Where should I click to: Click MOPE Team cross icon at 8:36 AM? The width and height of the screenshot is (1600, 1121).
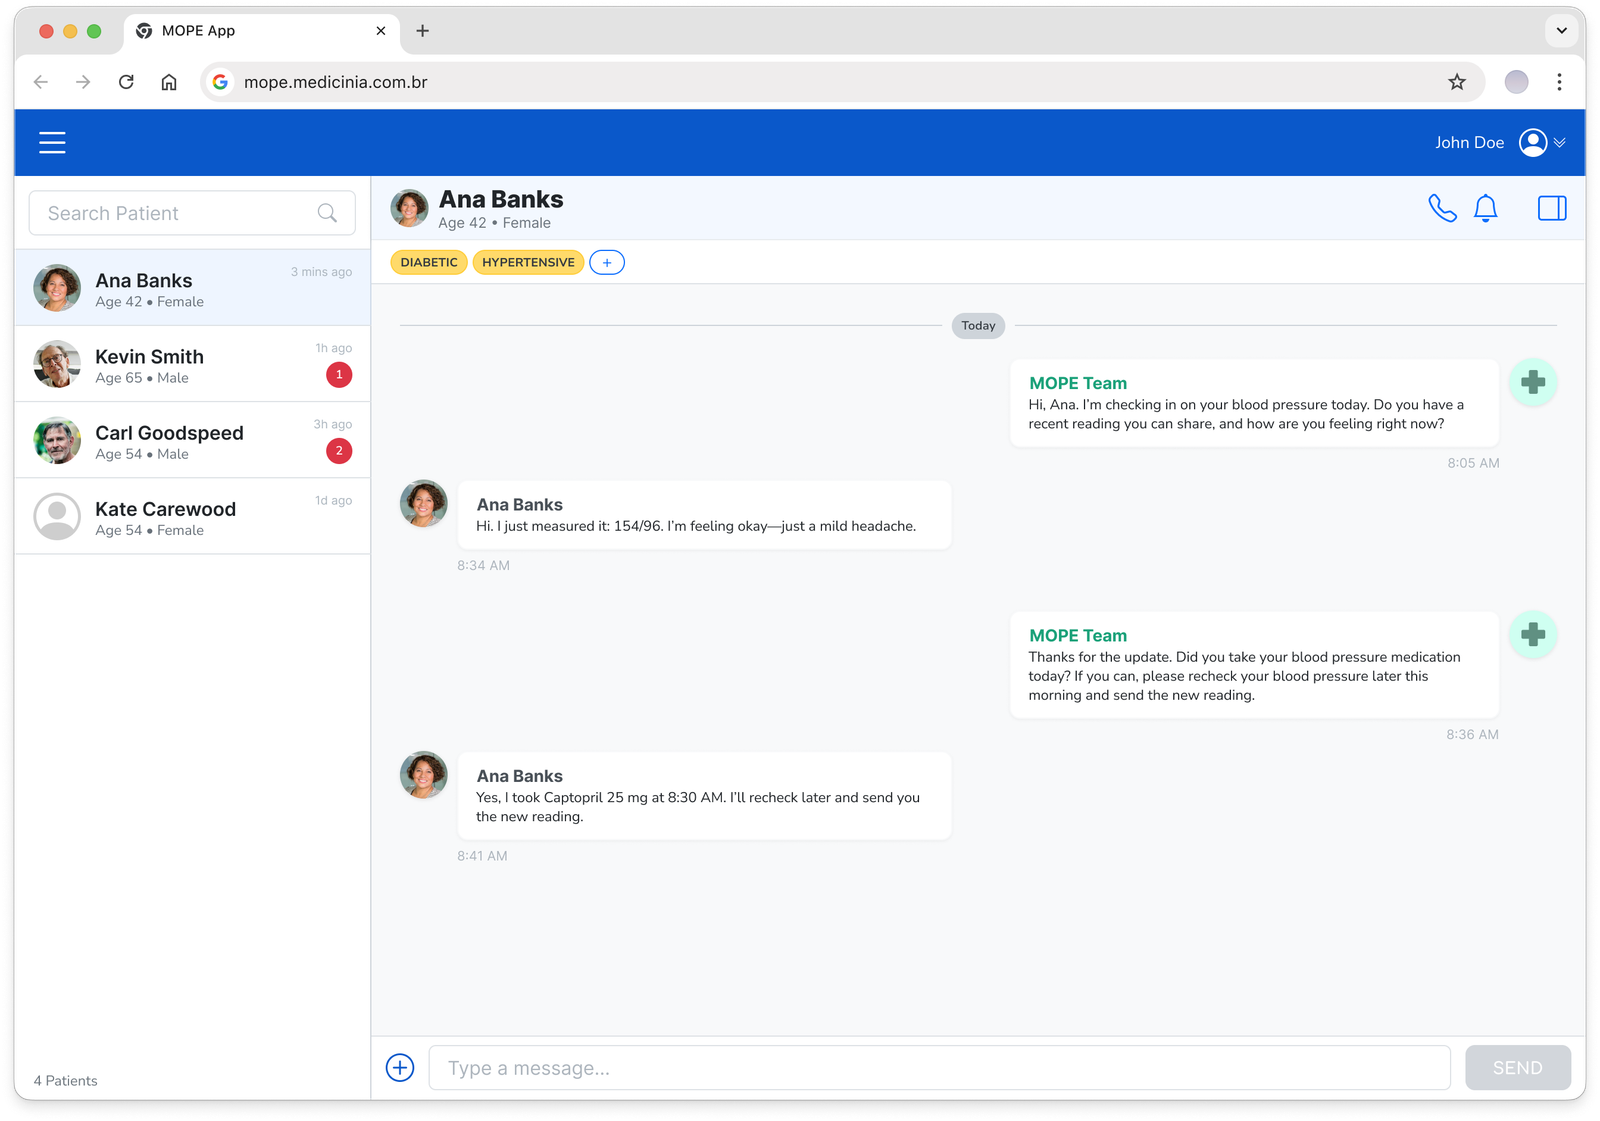[x=1533, y=635]
